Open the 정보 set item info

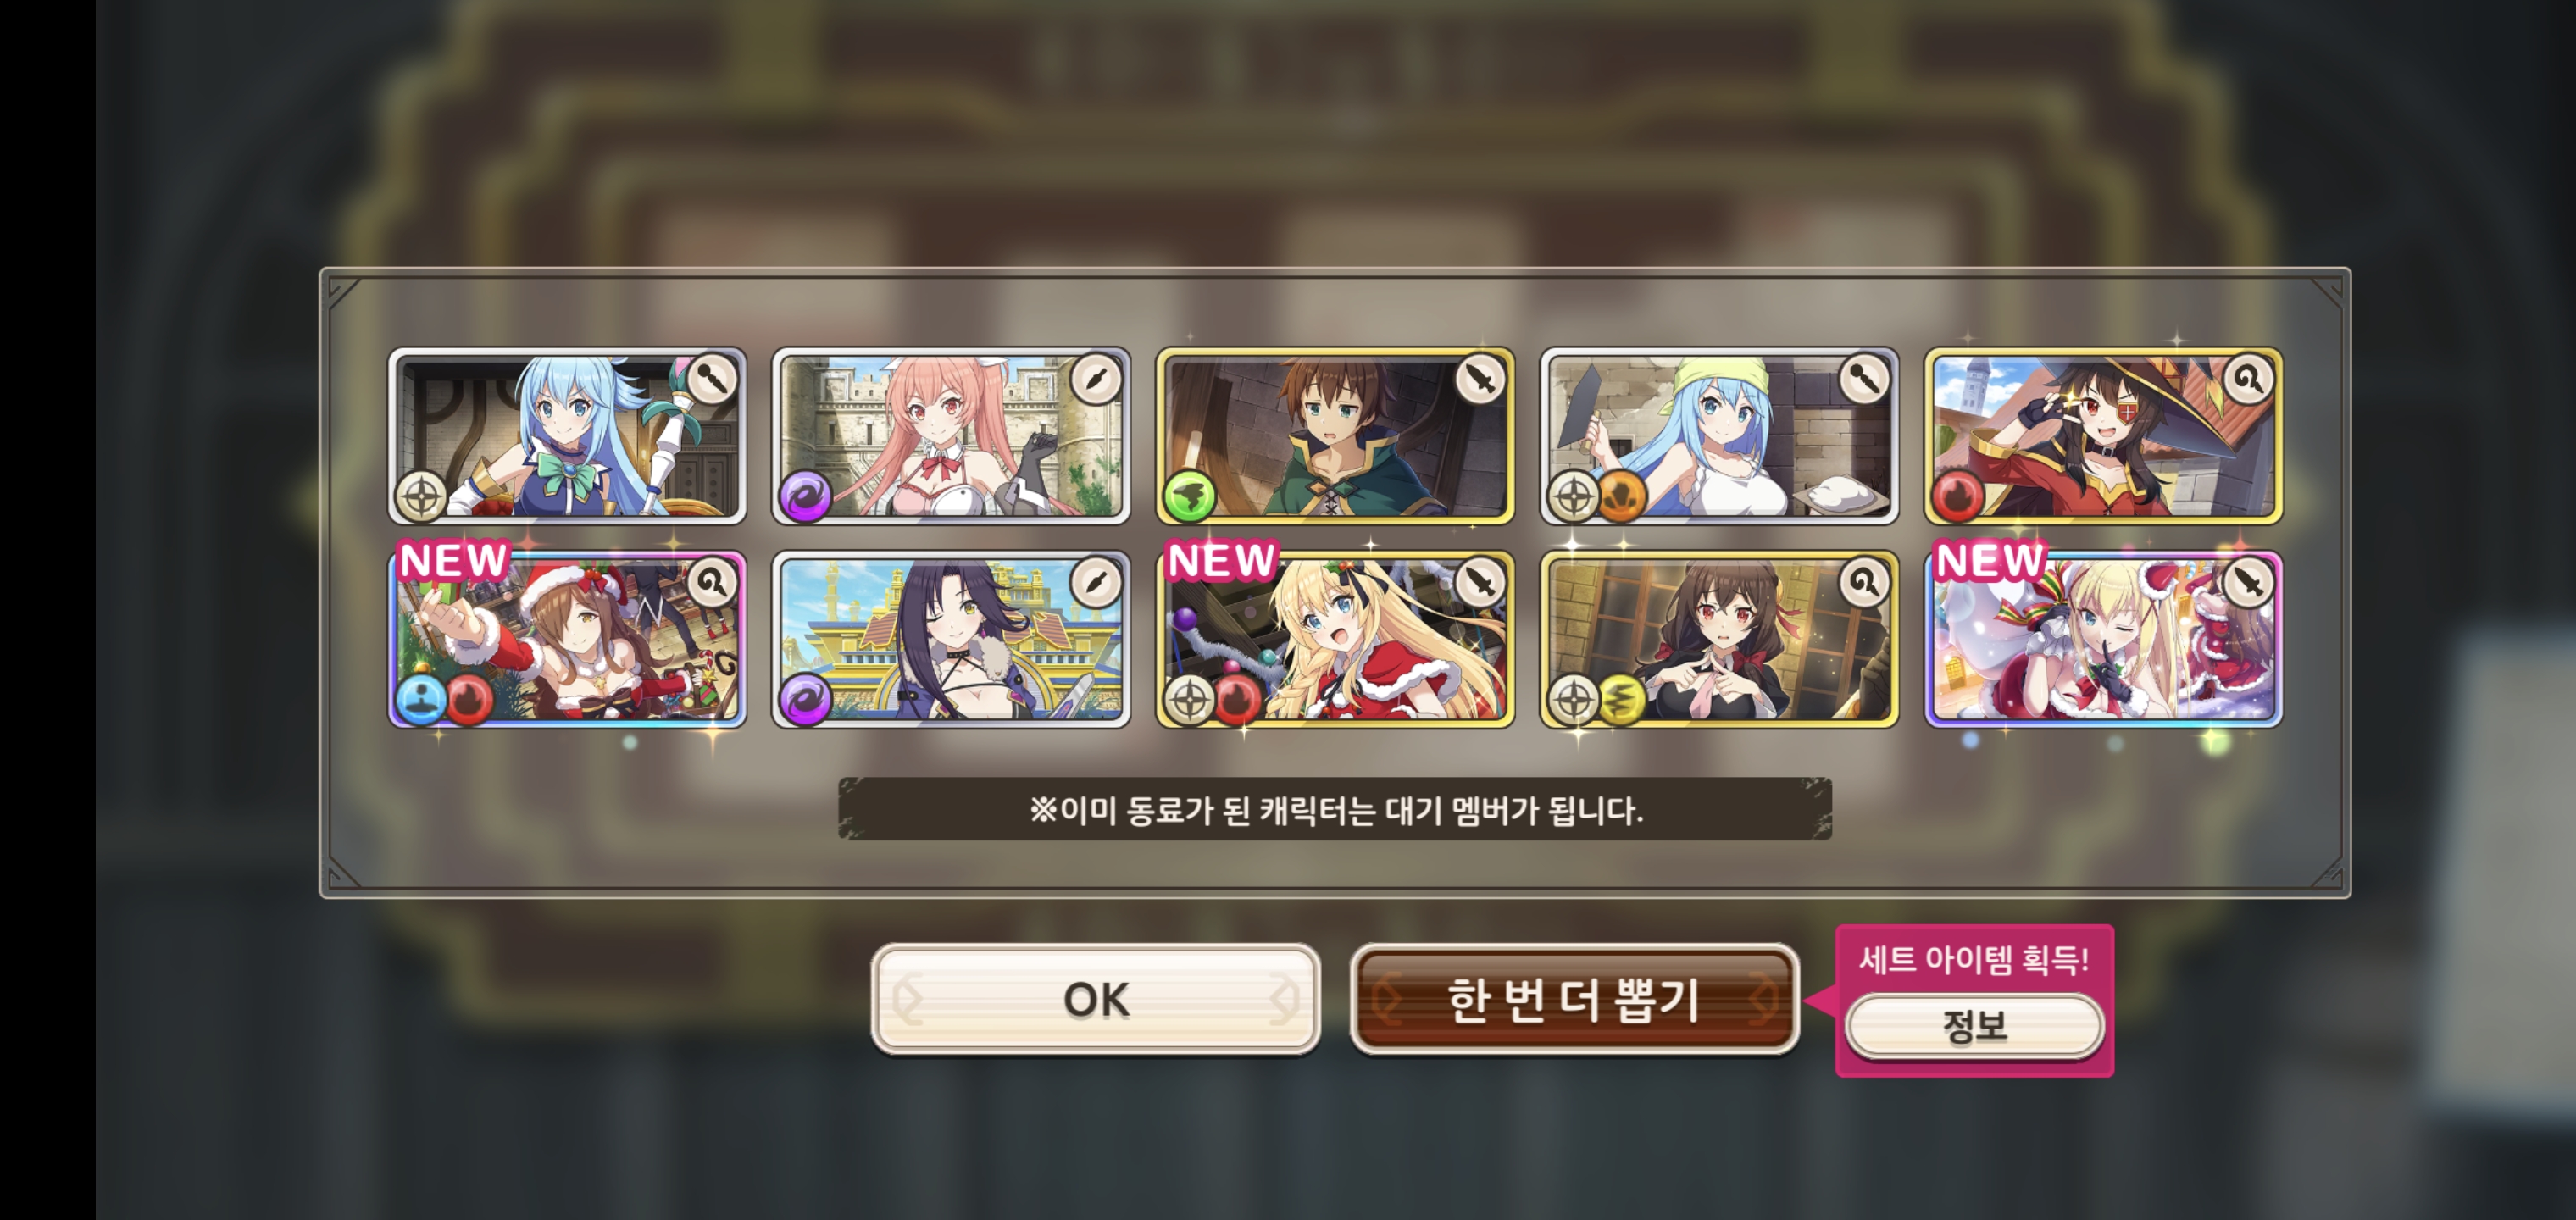(x=1974, y=1026)
